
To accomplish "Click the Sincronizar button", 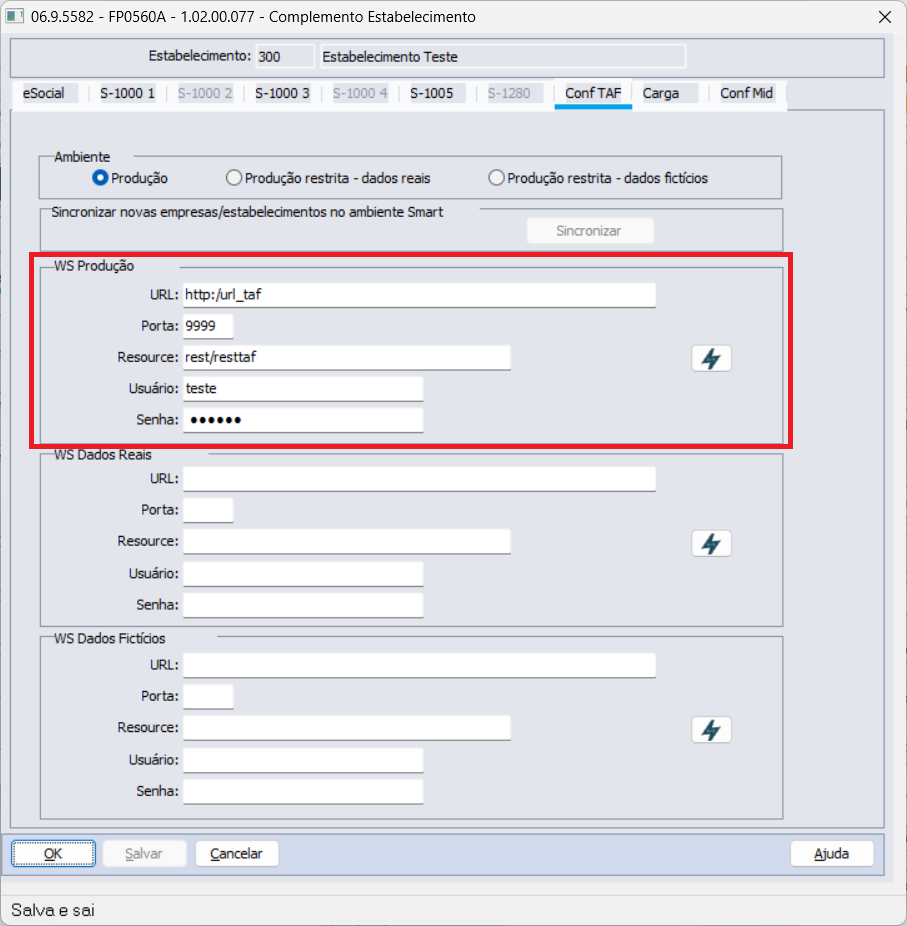I will click(x=589, y=231).
